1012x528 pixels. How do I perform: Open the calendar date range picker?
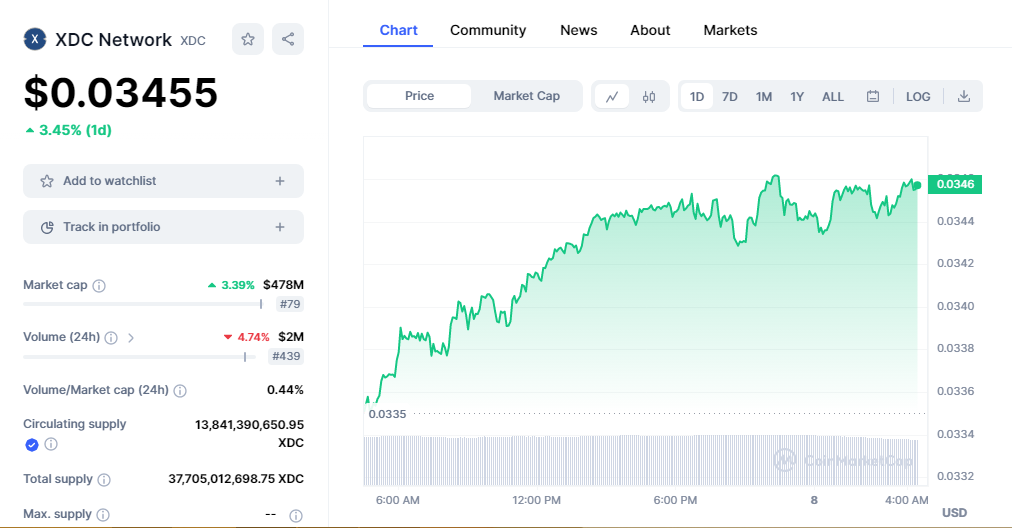click(x=873, y=97)
